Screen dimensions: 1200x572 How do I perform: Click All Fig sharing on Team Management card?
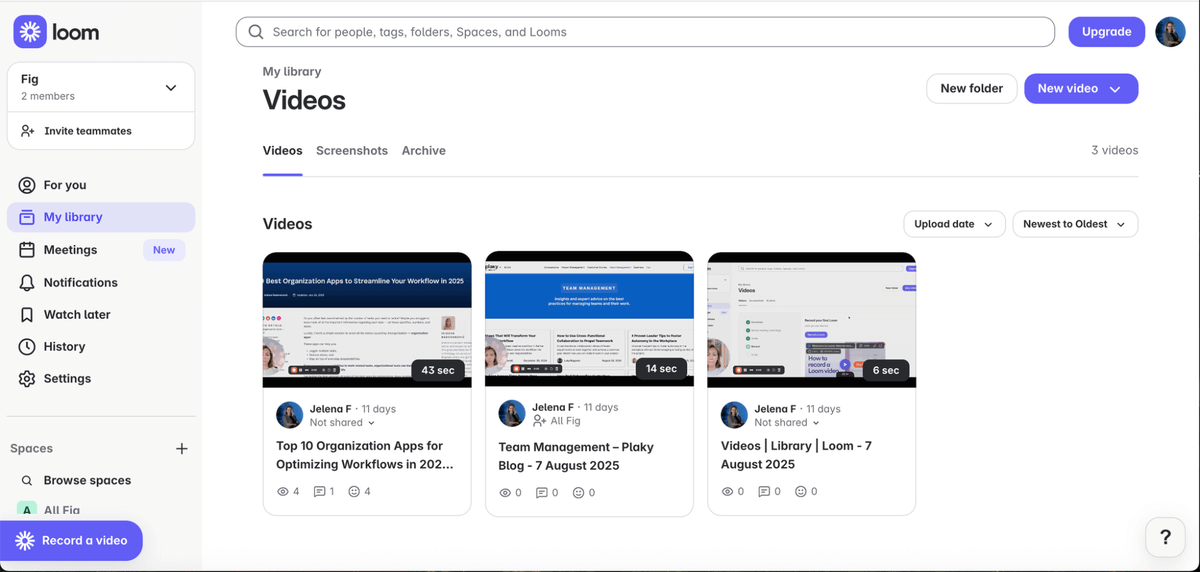[x=558, y=421]
